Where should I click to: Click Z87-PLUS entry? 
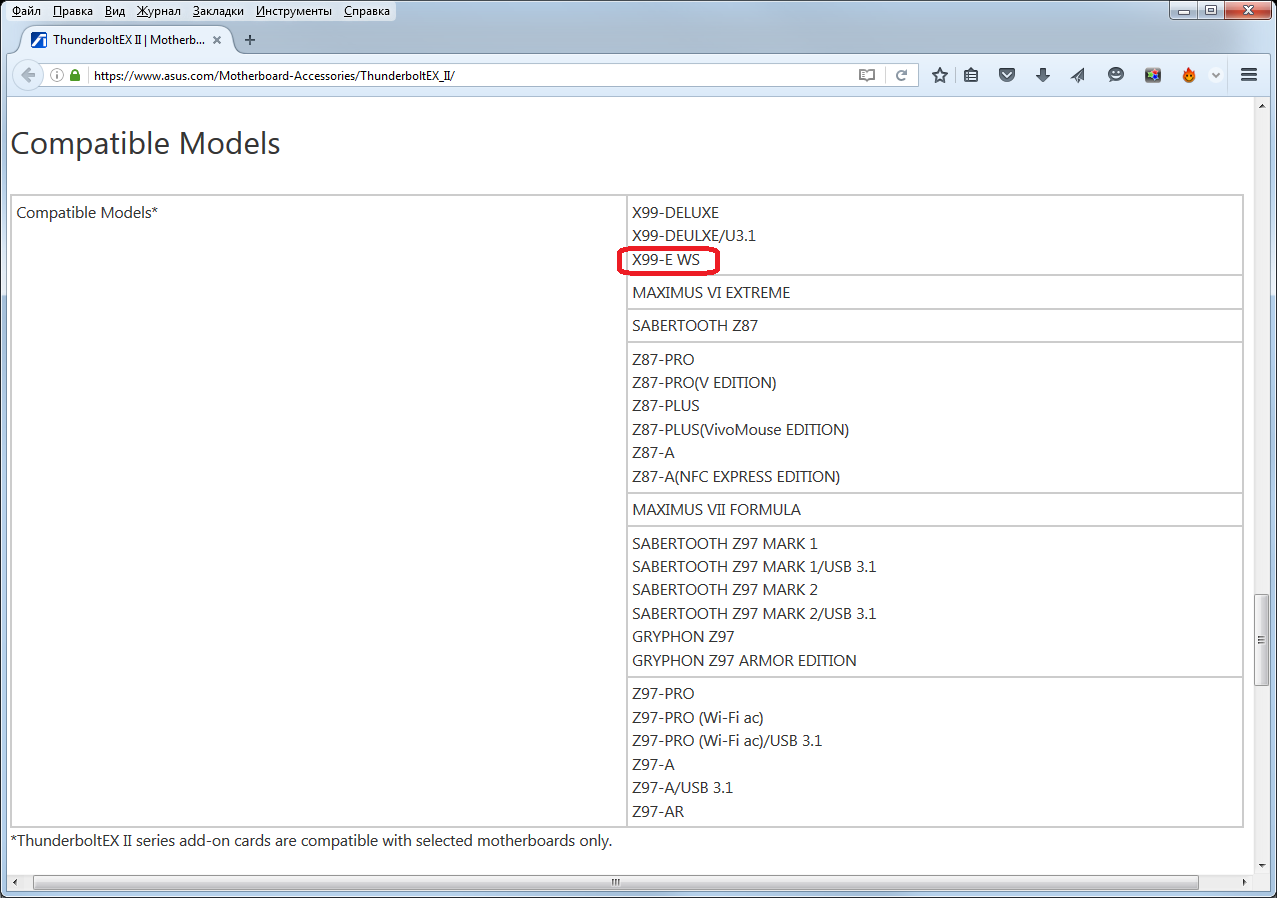pyautogui.click(x=666, y=406)
